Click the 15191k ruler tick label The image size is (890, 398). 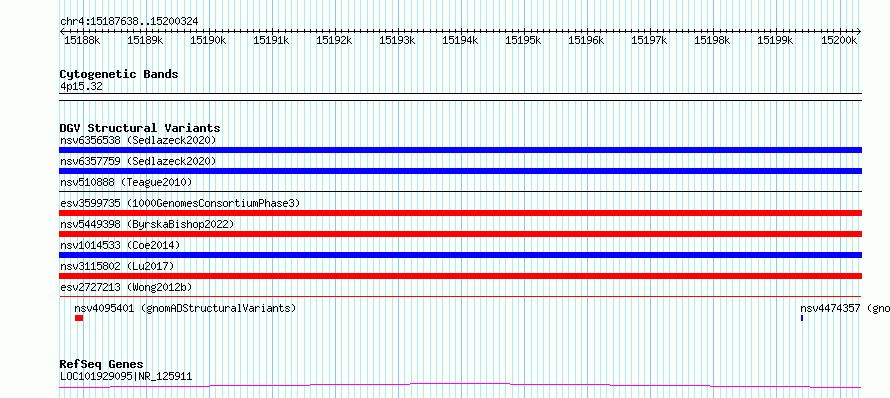(x=272, y=40)
